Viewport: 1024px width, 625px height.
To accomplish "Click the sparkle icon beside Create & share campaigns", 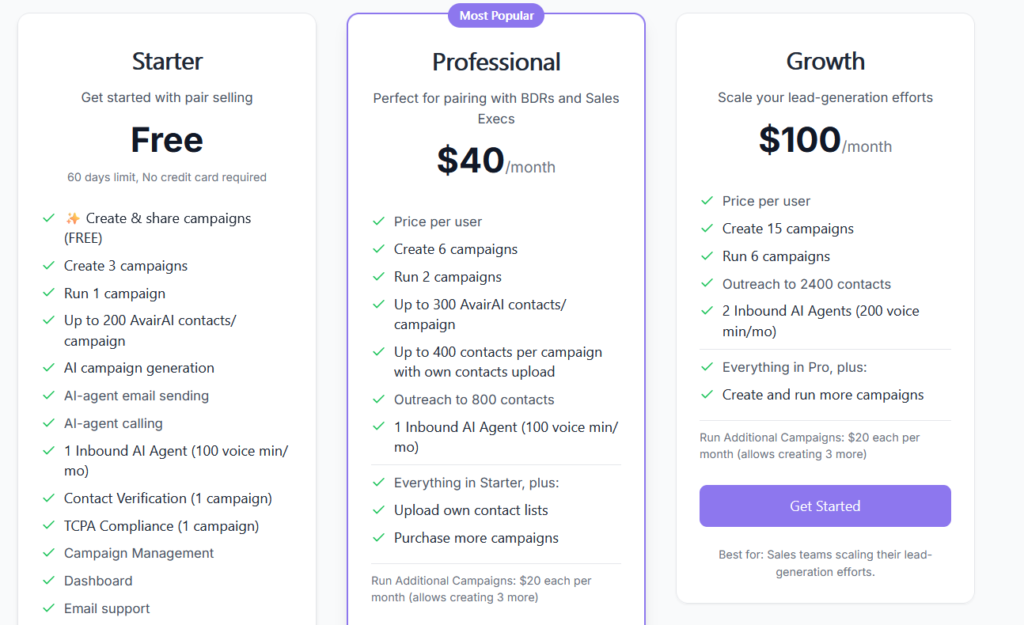I will tap(73, 218).
